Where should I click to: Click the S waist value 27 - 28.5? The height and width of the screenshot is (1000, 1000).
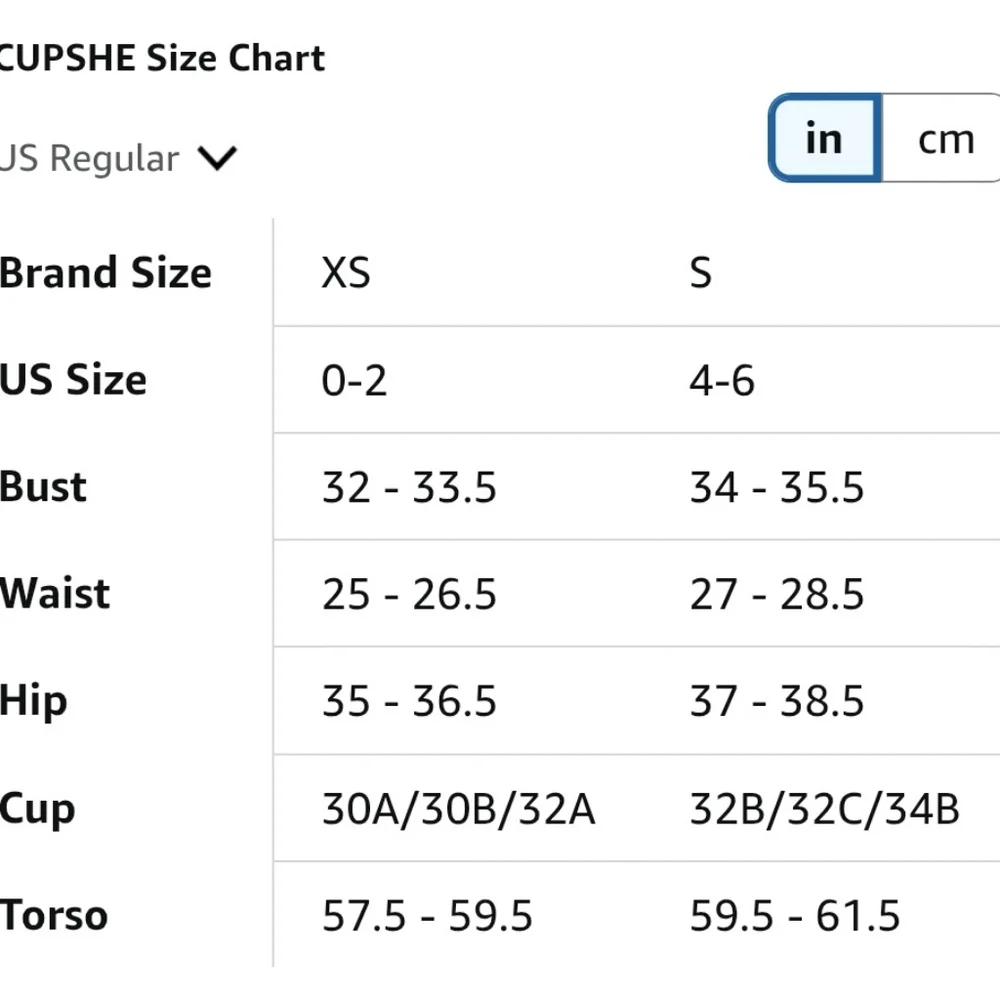tap(777, 595)
